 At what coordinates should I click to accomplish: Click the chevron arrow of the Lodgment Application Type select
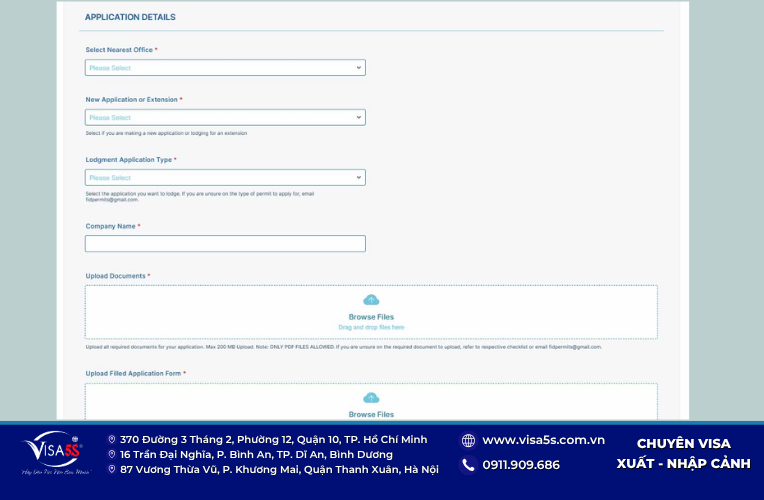[359, 178]
